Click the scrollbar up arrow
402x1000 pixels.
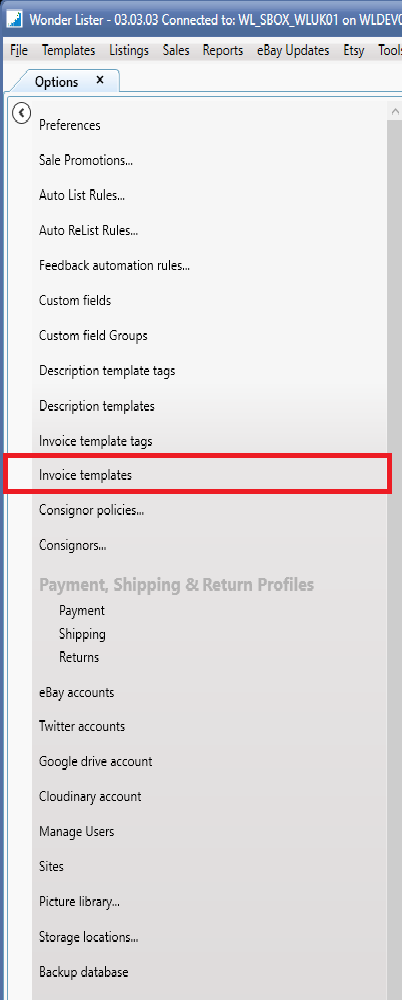394,112
